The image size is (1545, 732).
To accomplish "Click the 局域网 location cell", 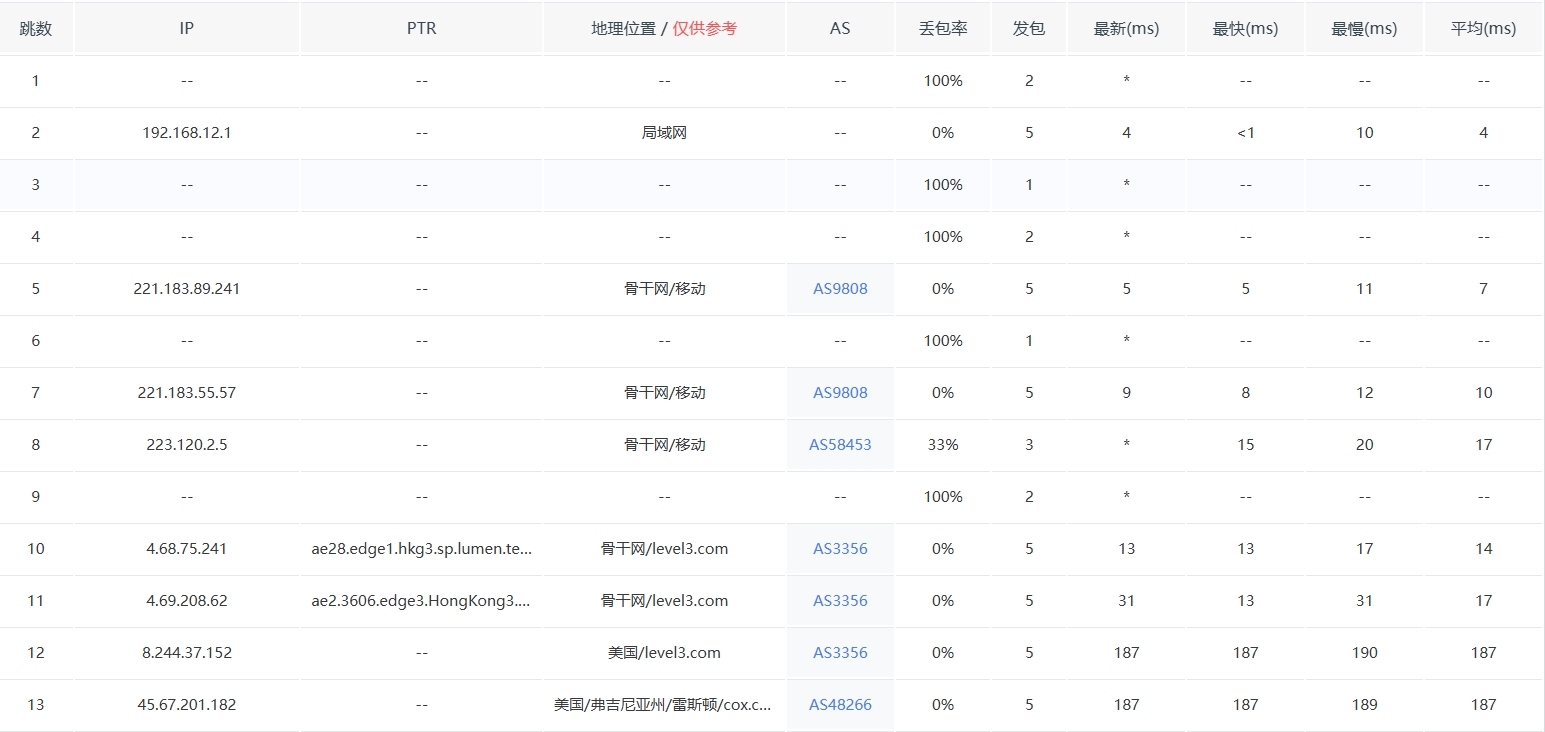I will [x=665, y=133].
